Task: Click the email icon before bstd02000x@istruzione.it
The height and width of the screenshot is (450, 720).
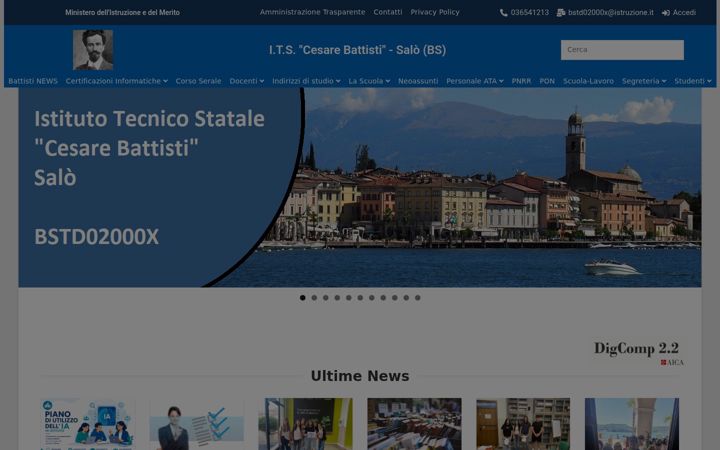Action: [561, 13]
